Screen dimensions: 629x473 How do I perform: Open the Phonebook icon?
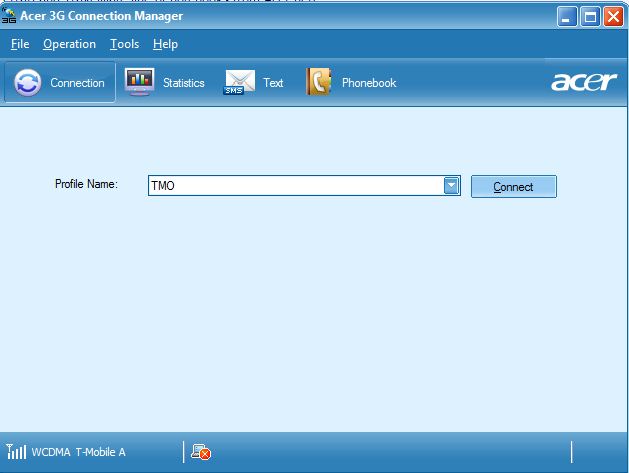click(x=319, y=82)
